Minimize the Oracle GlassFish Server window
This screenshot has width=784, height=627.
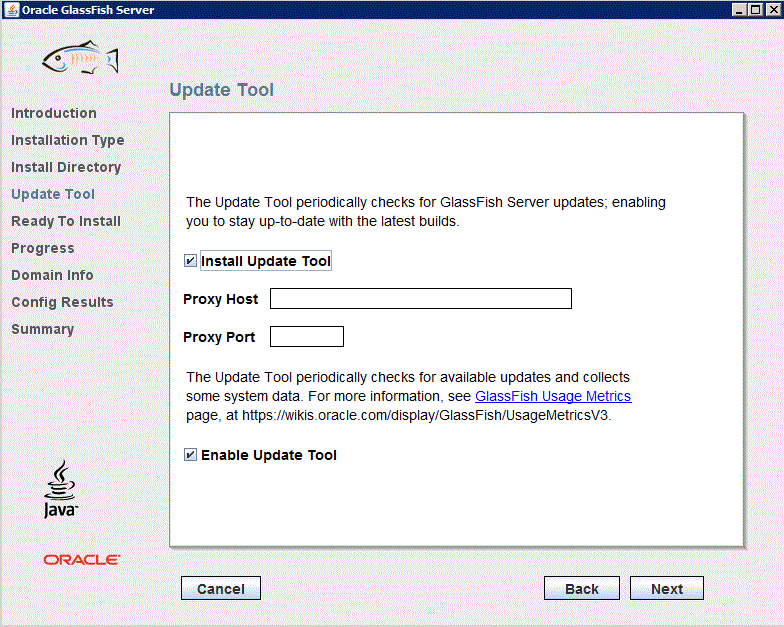pos(739,10)
